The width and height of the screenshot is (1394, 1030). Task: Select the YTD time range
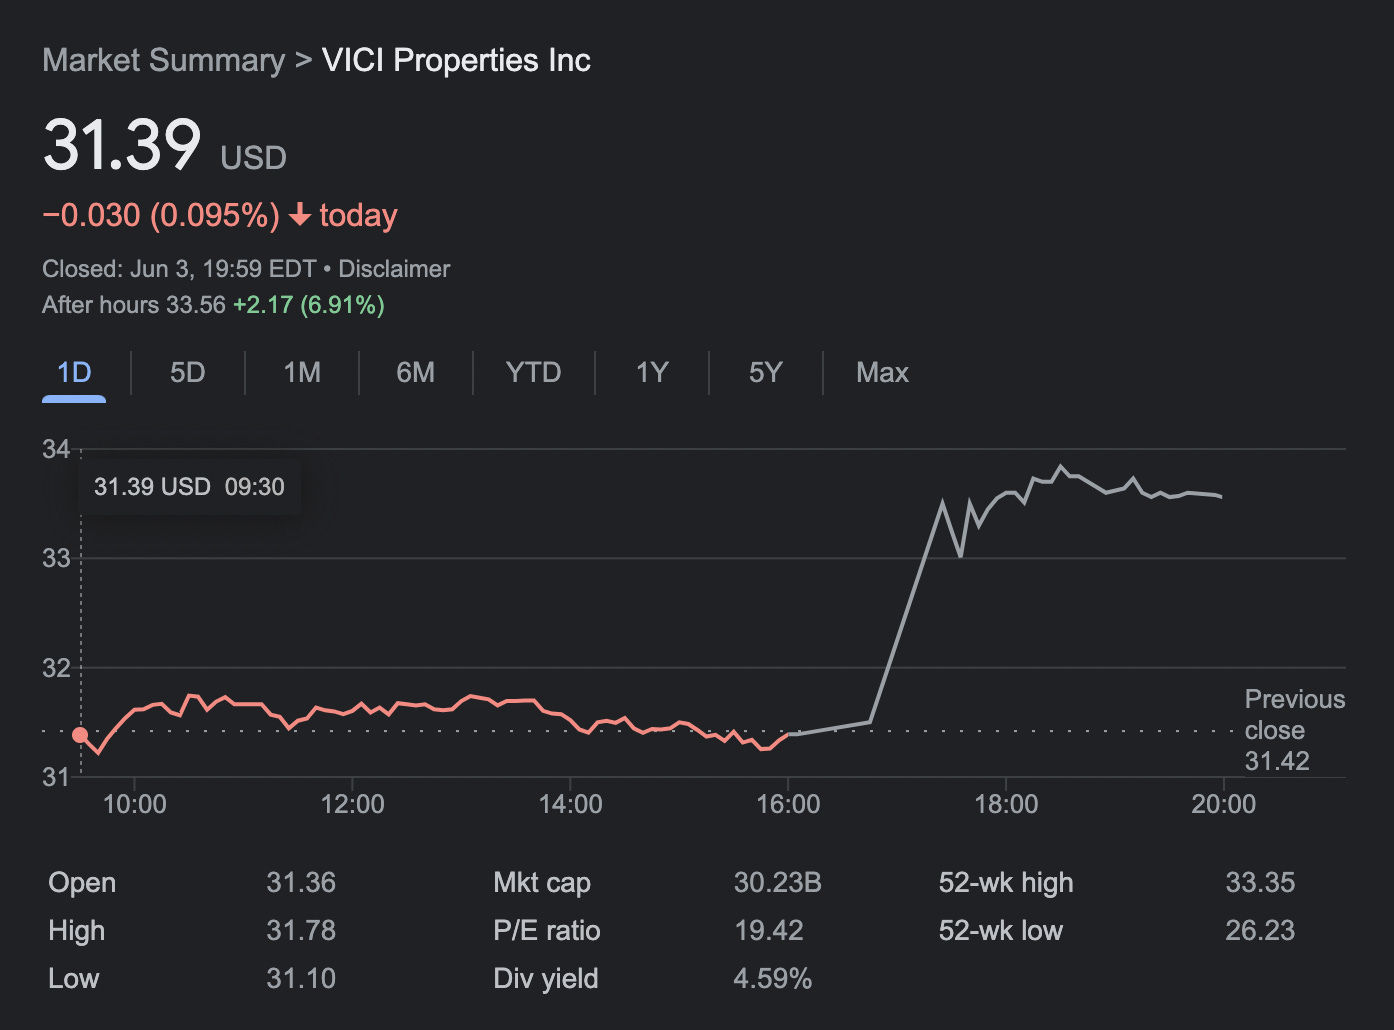tap(533, 372)
